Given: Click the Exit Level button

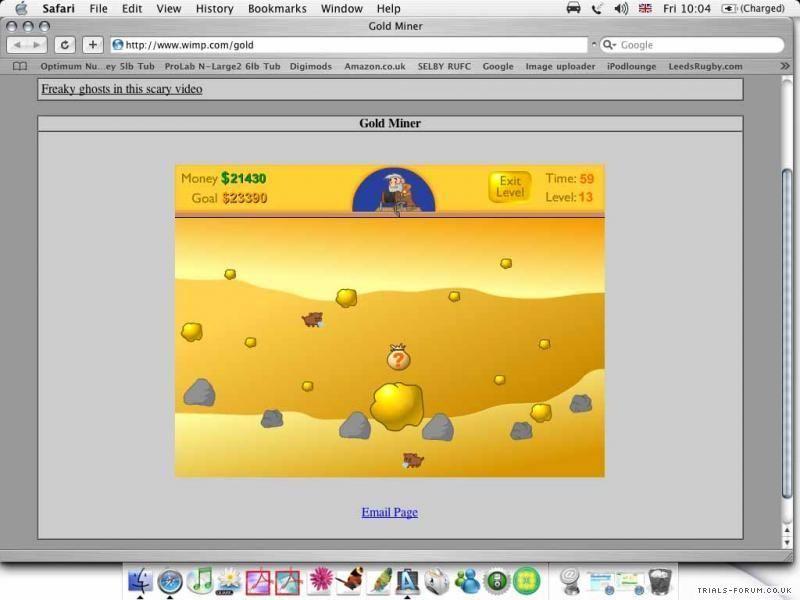Looking at the screenshot, I should pyautogui.click(x=510, y=187).
